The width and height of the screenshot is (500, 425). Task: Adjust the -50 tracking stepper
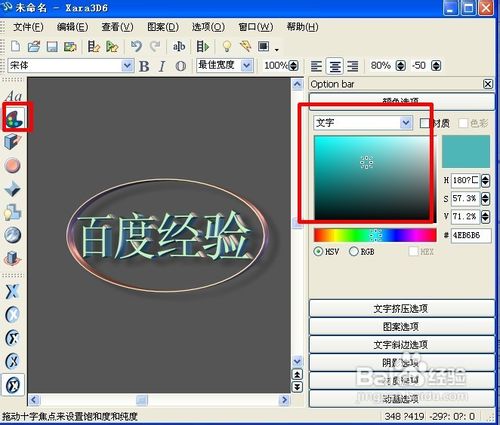[436, 66]
